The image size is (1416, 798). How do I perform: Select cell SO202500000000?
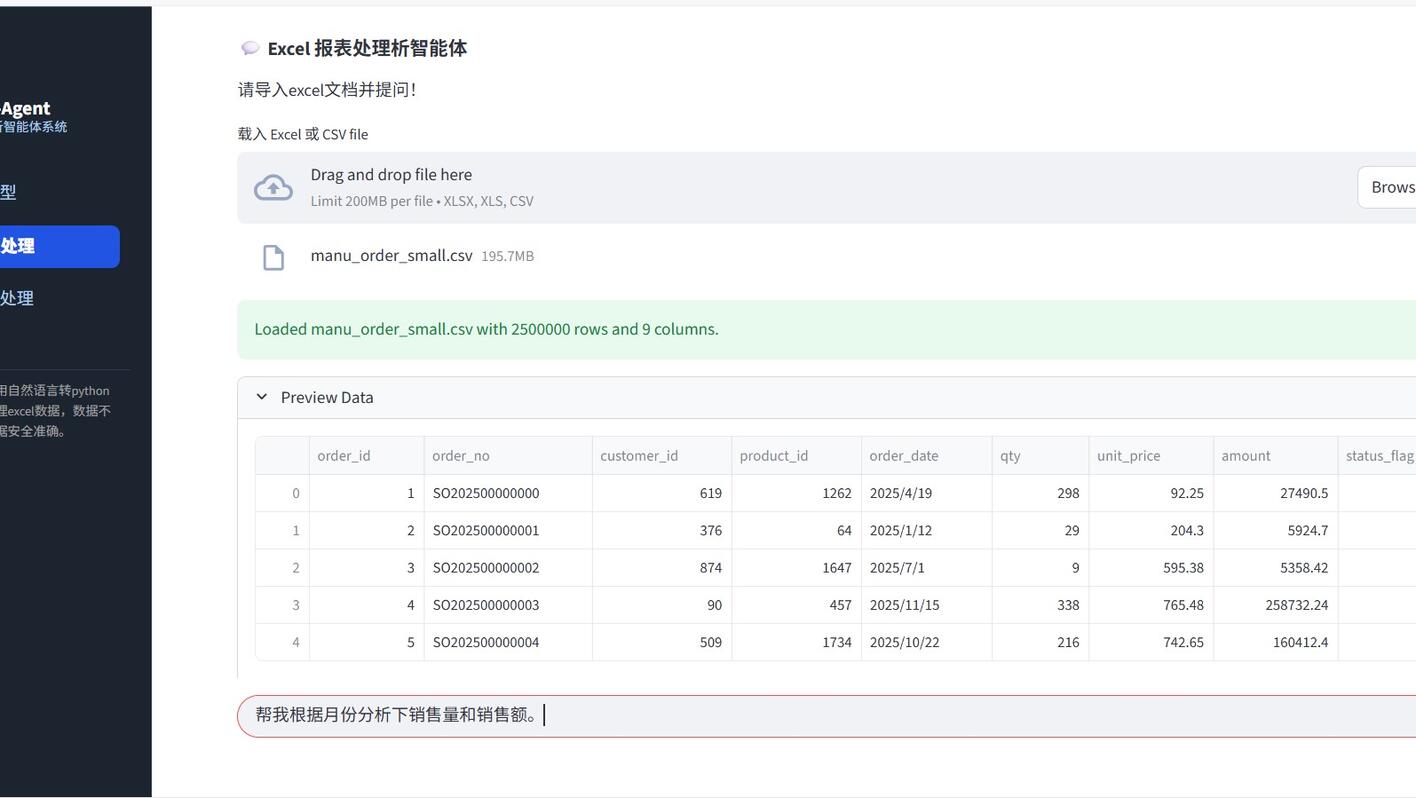tap(508, 493)
